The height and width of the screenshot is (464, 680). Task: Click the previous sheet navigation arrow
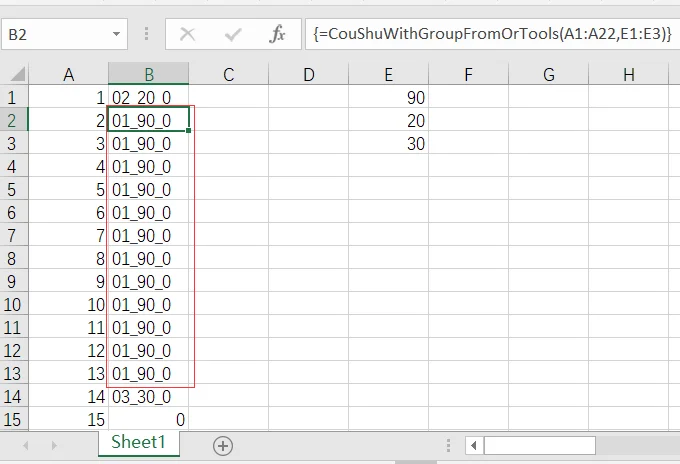[26, 445]
